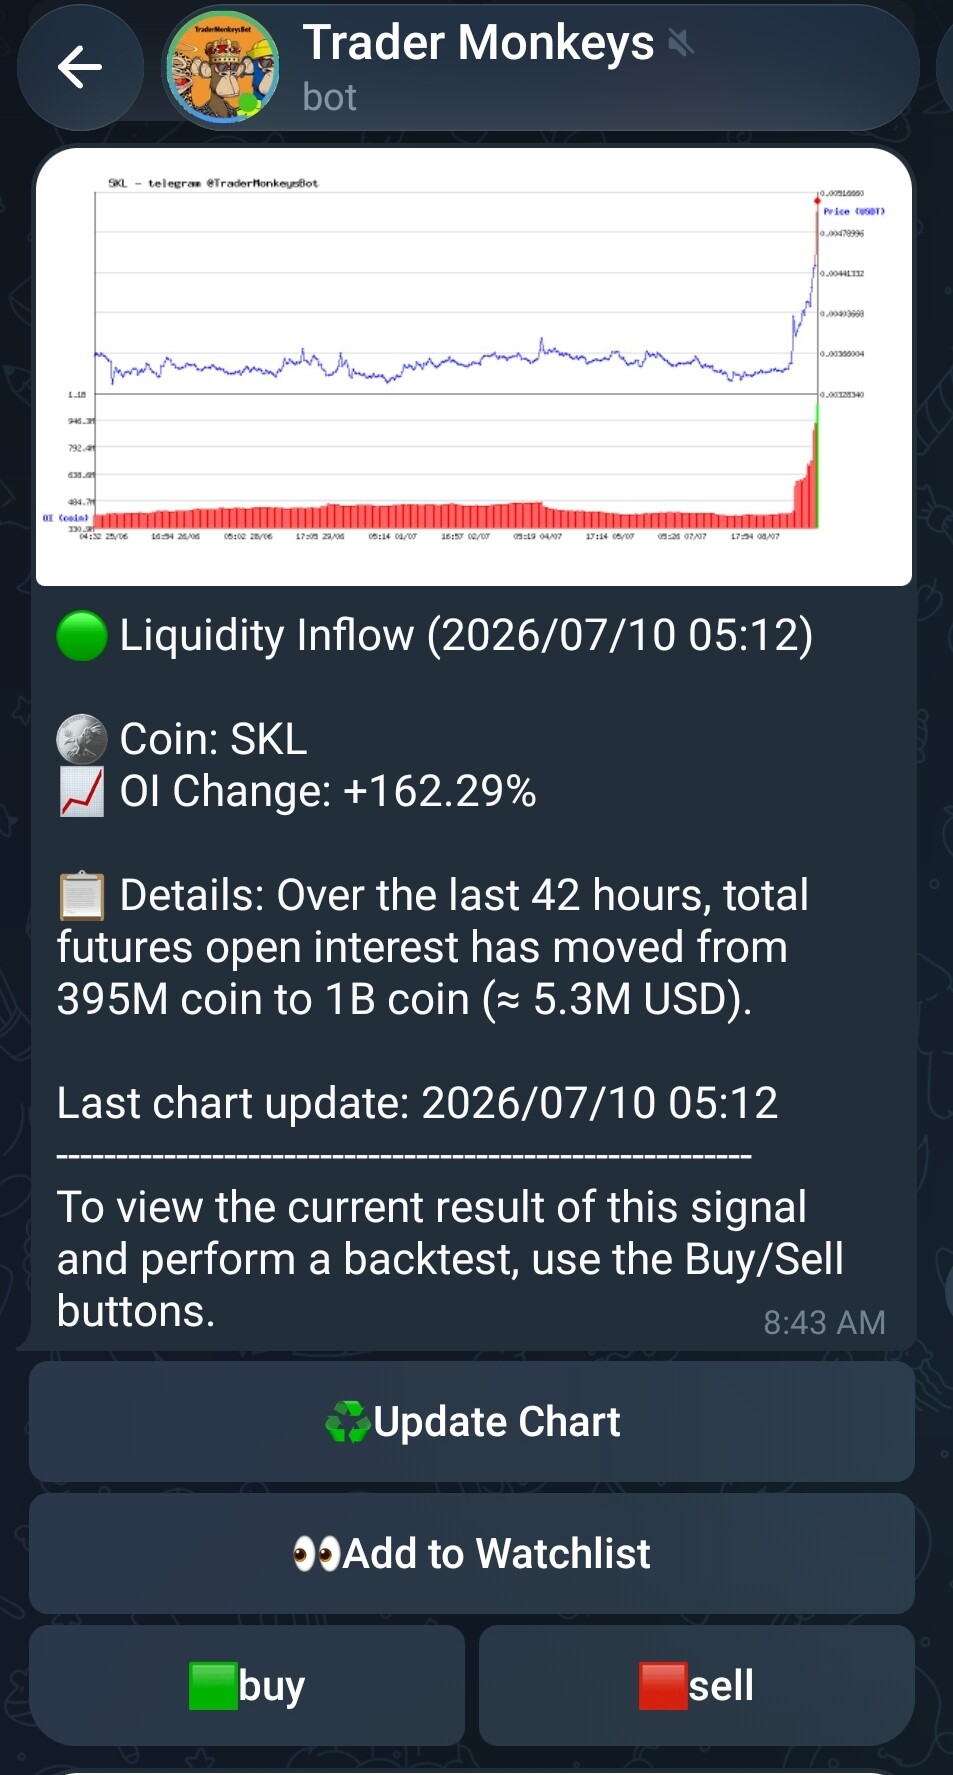Tap the muted speaker icon
Viewport: 953px width, 1775px height.
680,42
